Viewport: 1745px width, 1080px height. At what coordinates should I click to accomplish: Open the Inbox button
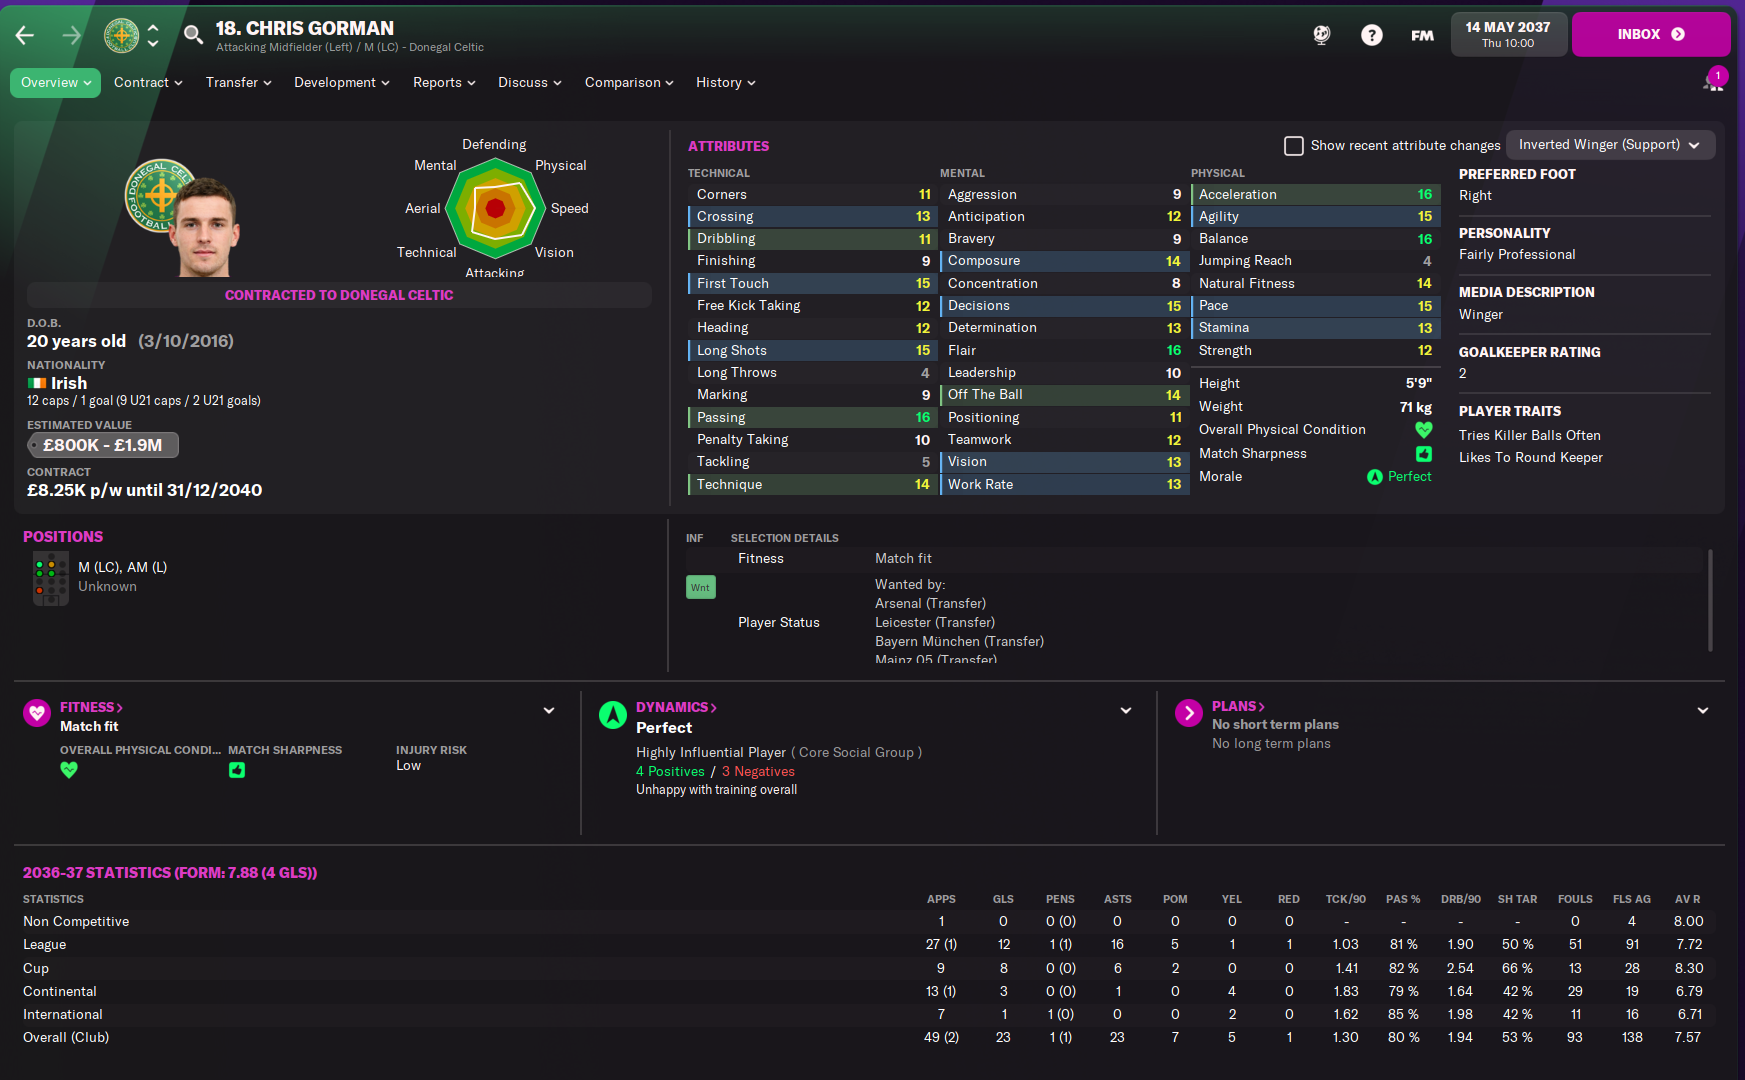point(1651,34)
